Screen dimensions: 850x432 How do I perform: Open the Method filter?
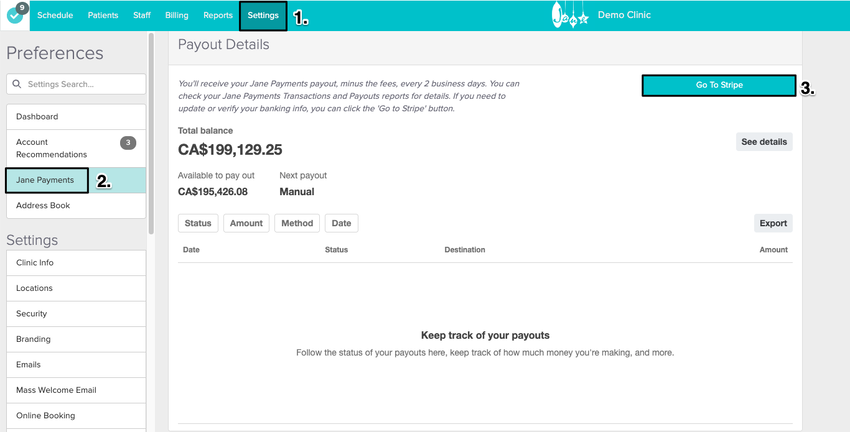click(x=297, y=223)
